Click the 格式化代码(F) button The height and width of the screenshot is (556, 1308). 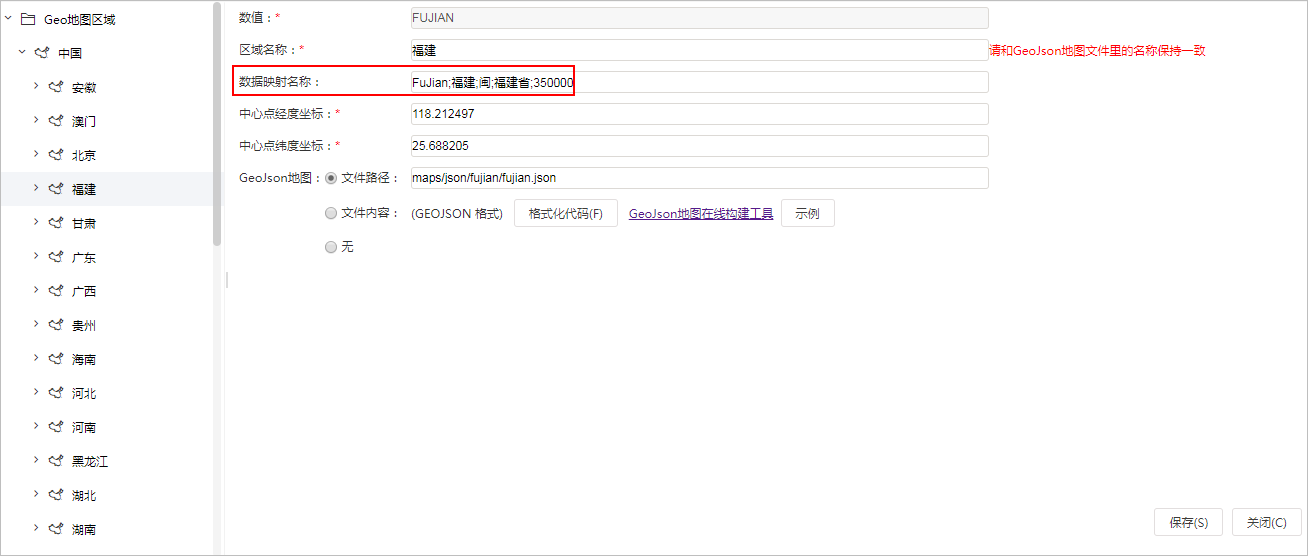pyautogui.click(x=566, y=213)
